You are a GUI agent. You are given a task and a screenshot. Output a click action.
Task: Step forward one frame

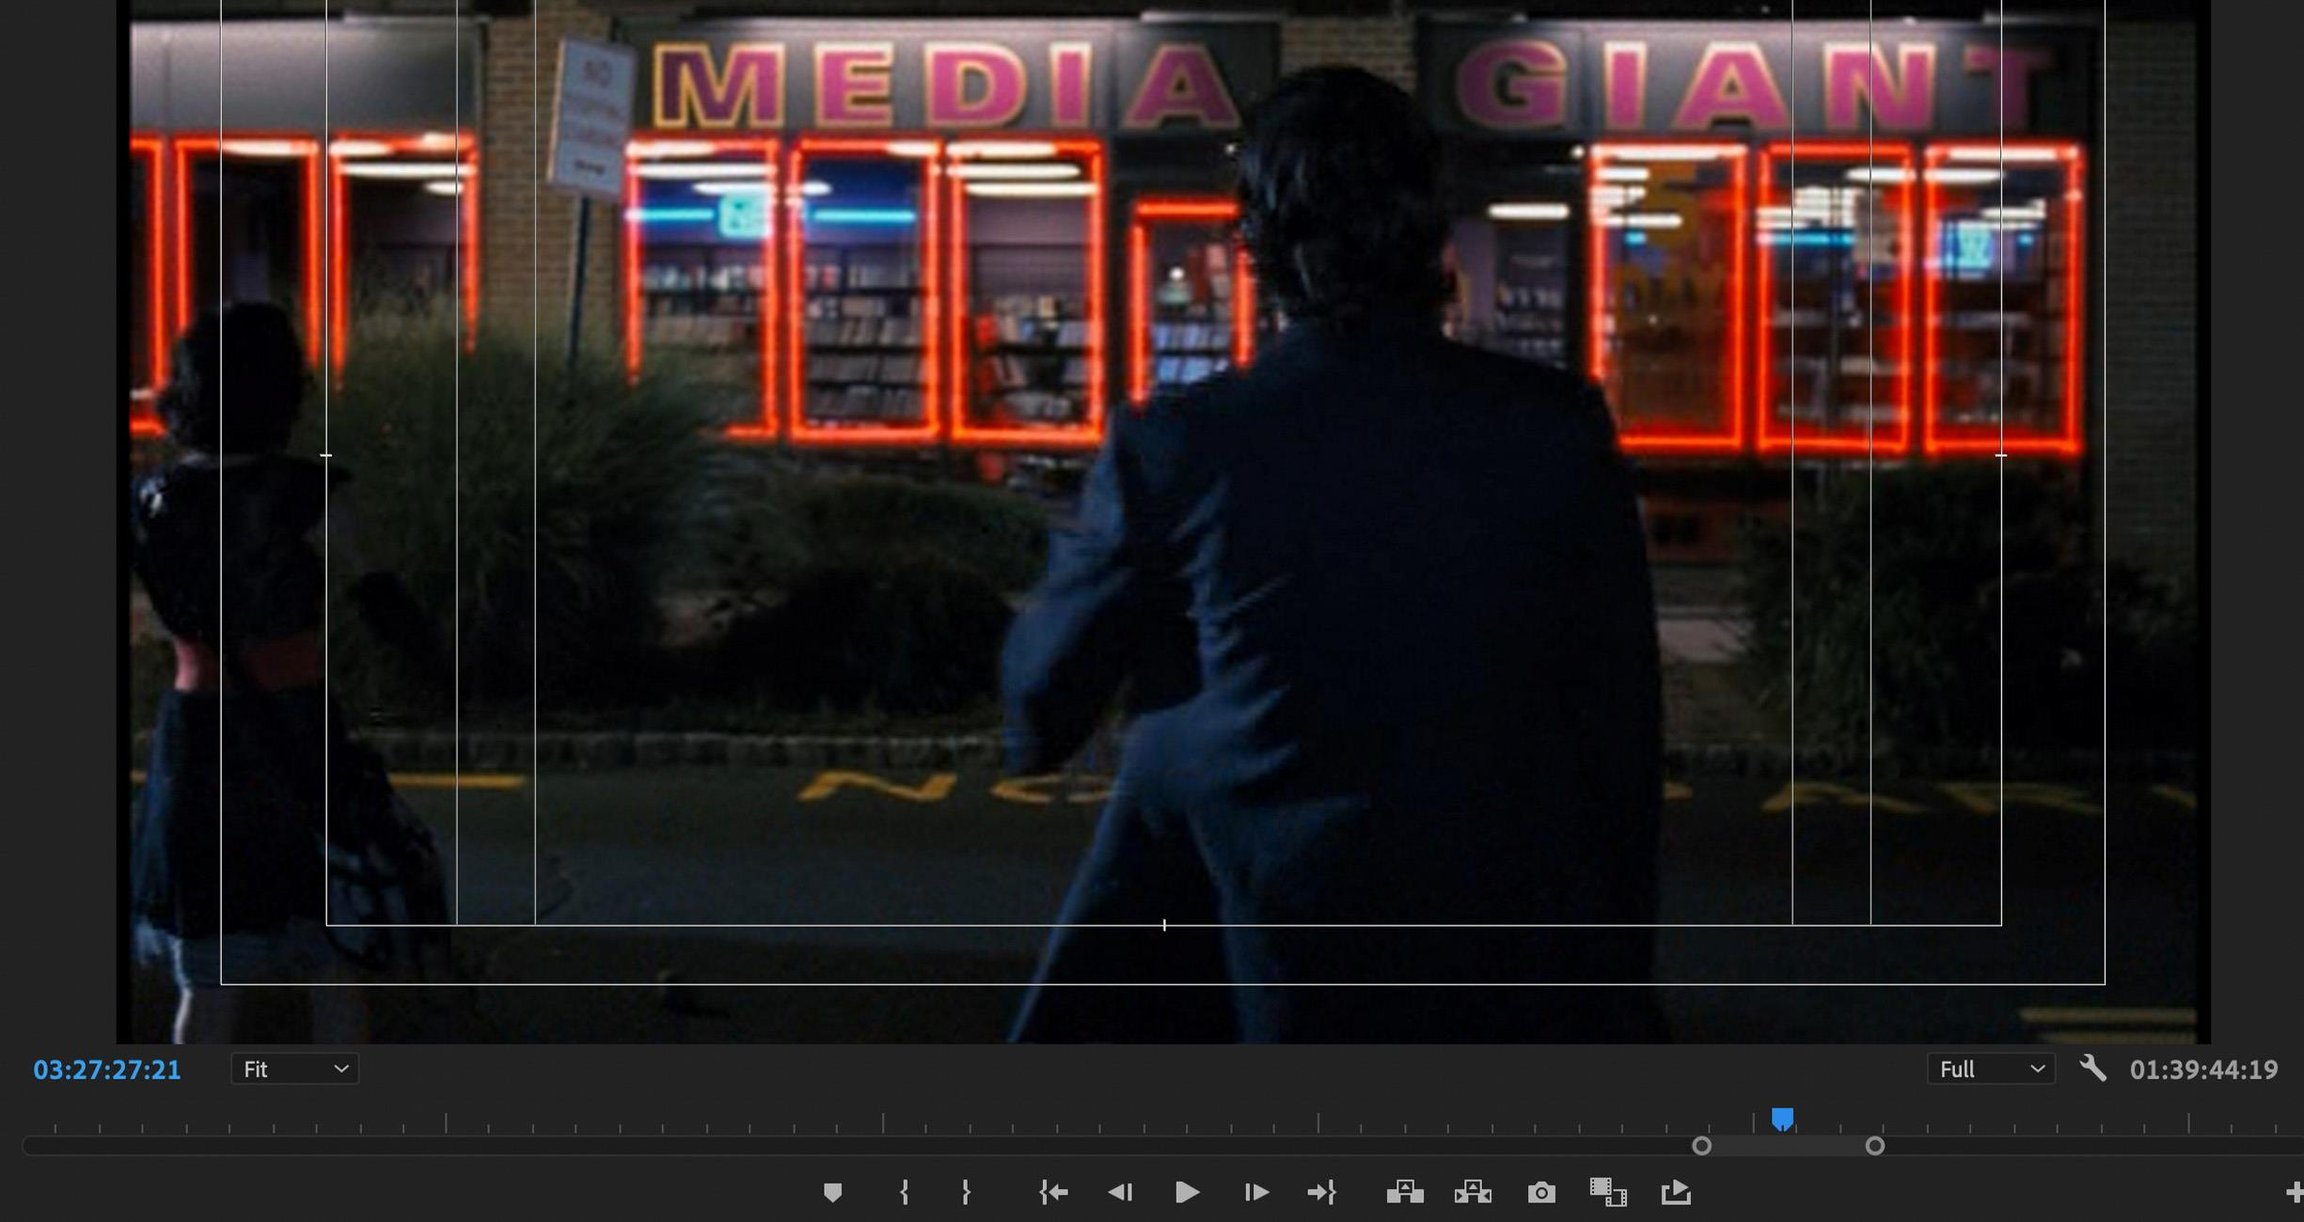(1256, 1192)
